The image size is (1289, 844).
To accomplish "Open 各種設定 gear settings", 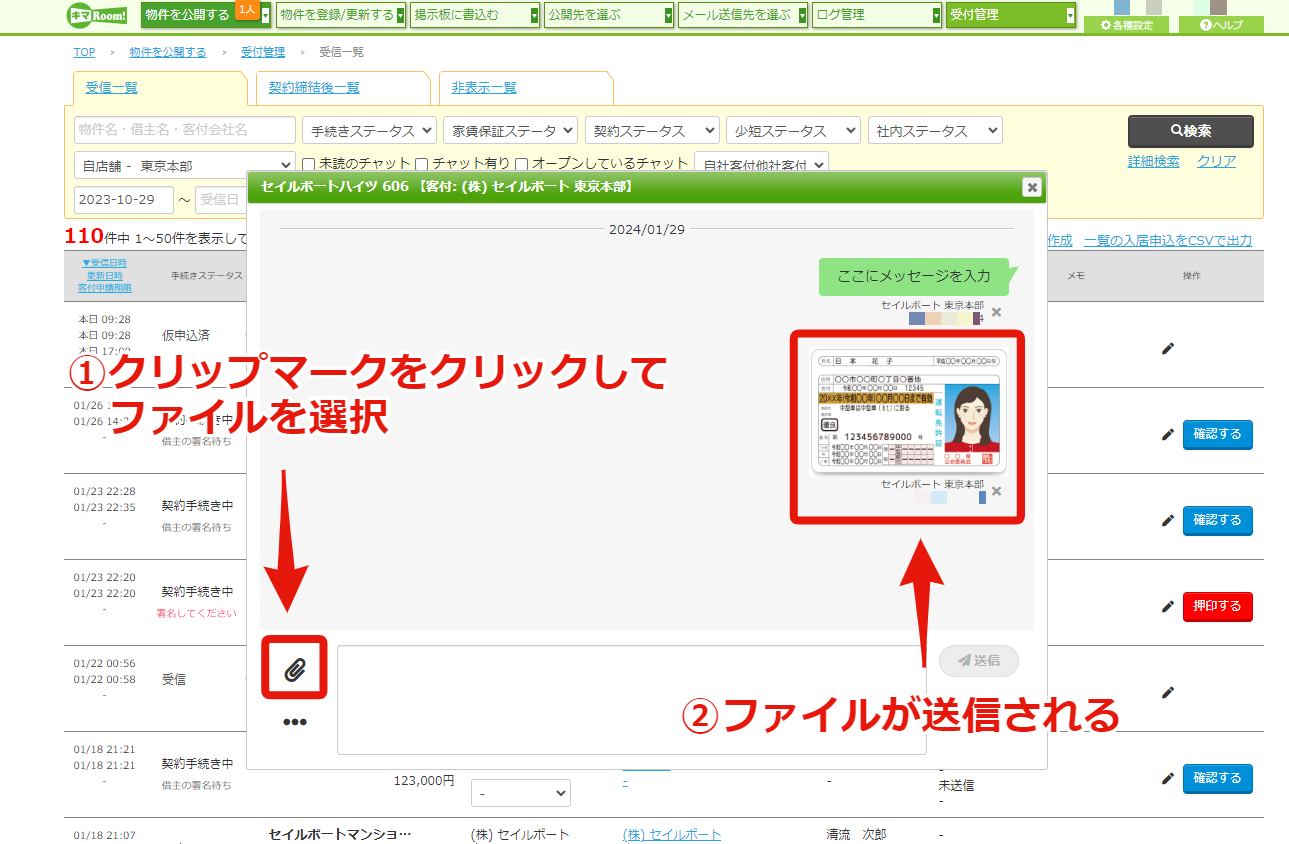I will click(x=1125, y=25).
